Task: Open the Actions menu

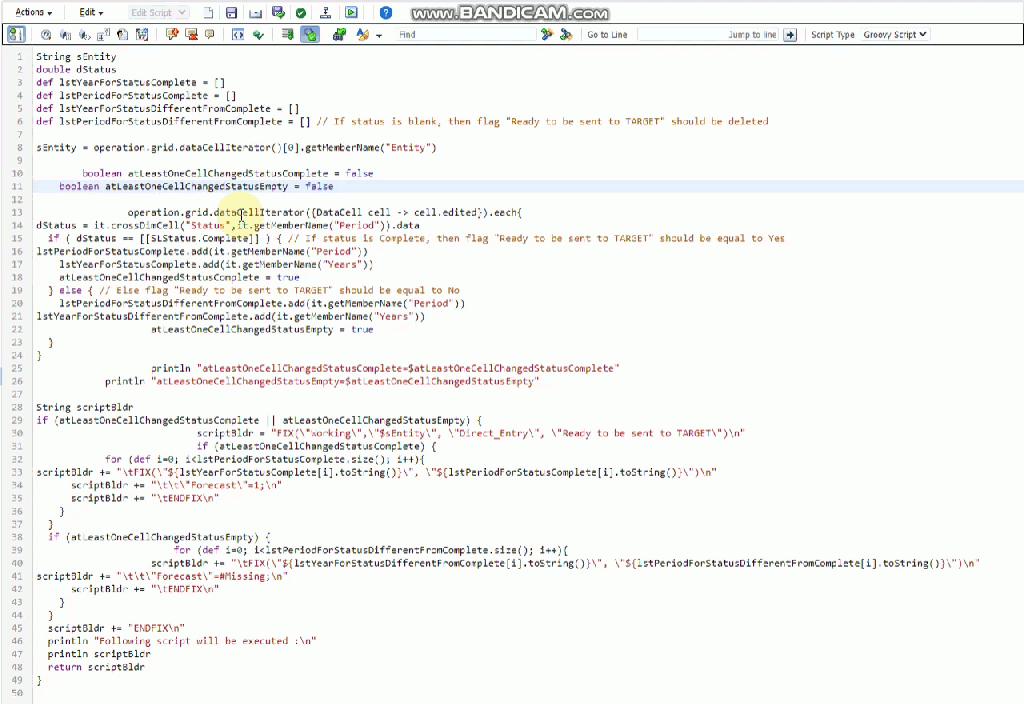Action: [x=34, y=13]
